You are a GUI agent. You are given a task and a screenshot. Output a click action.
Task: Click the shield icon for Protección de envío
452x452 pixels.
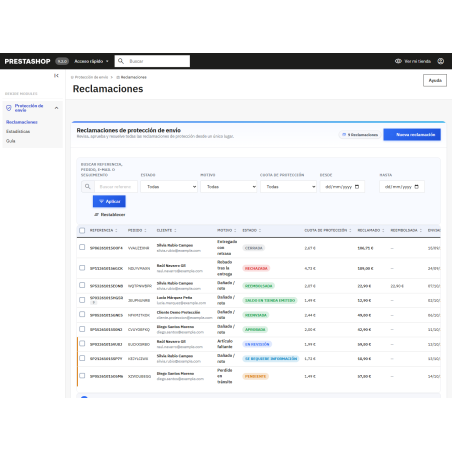point(9,108)
